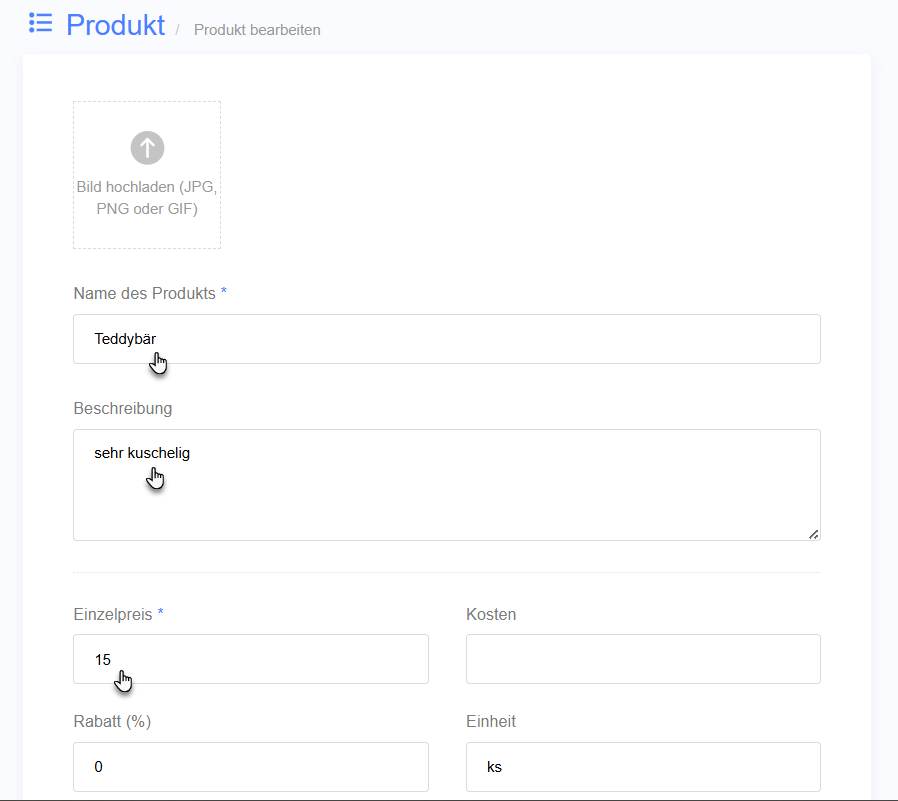Focus the Name des Produkts field containing Teddybär
Screen dimensions: 898x801
point(447,339)
